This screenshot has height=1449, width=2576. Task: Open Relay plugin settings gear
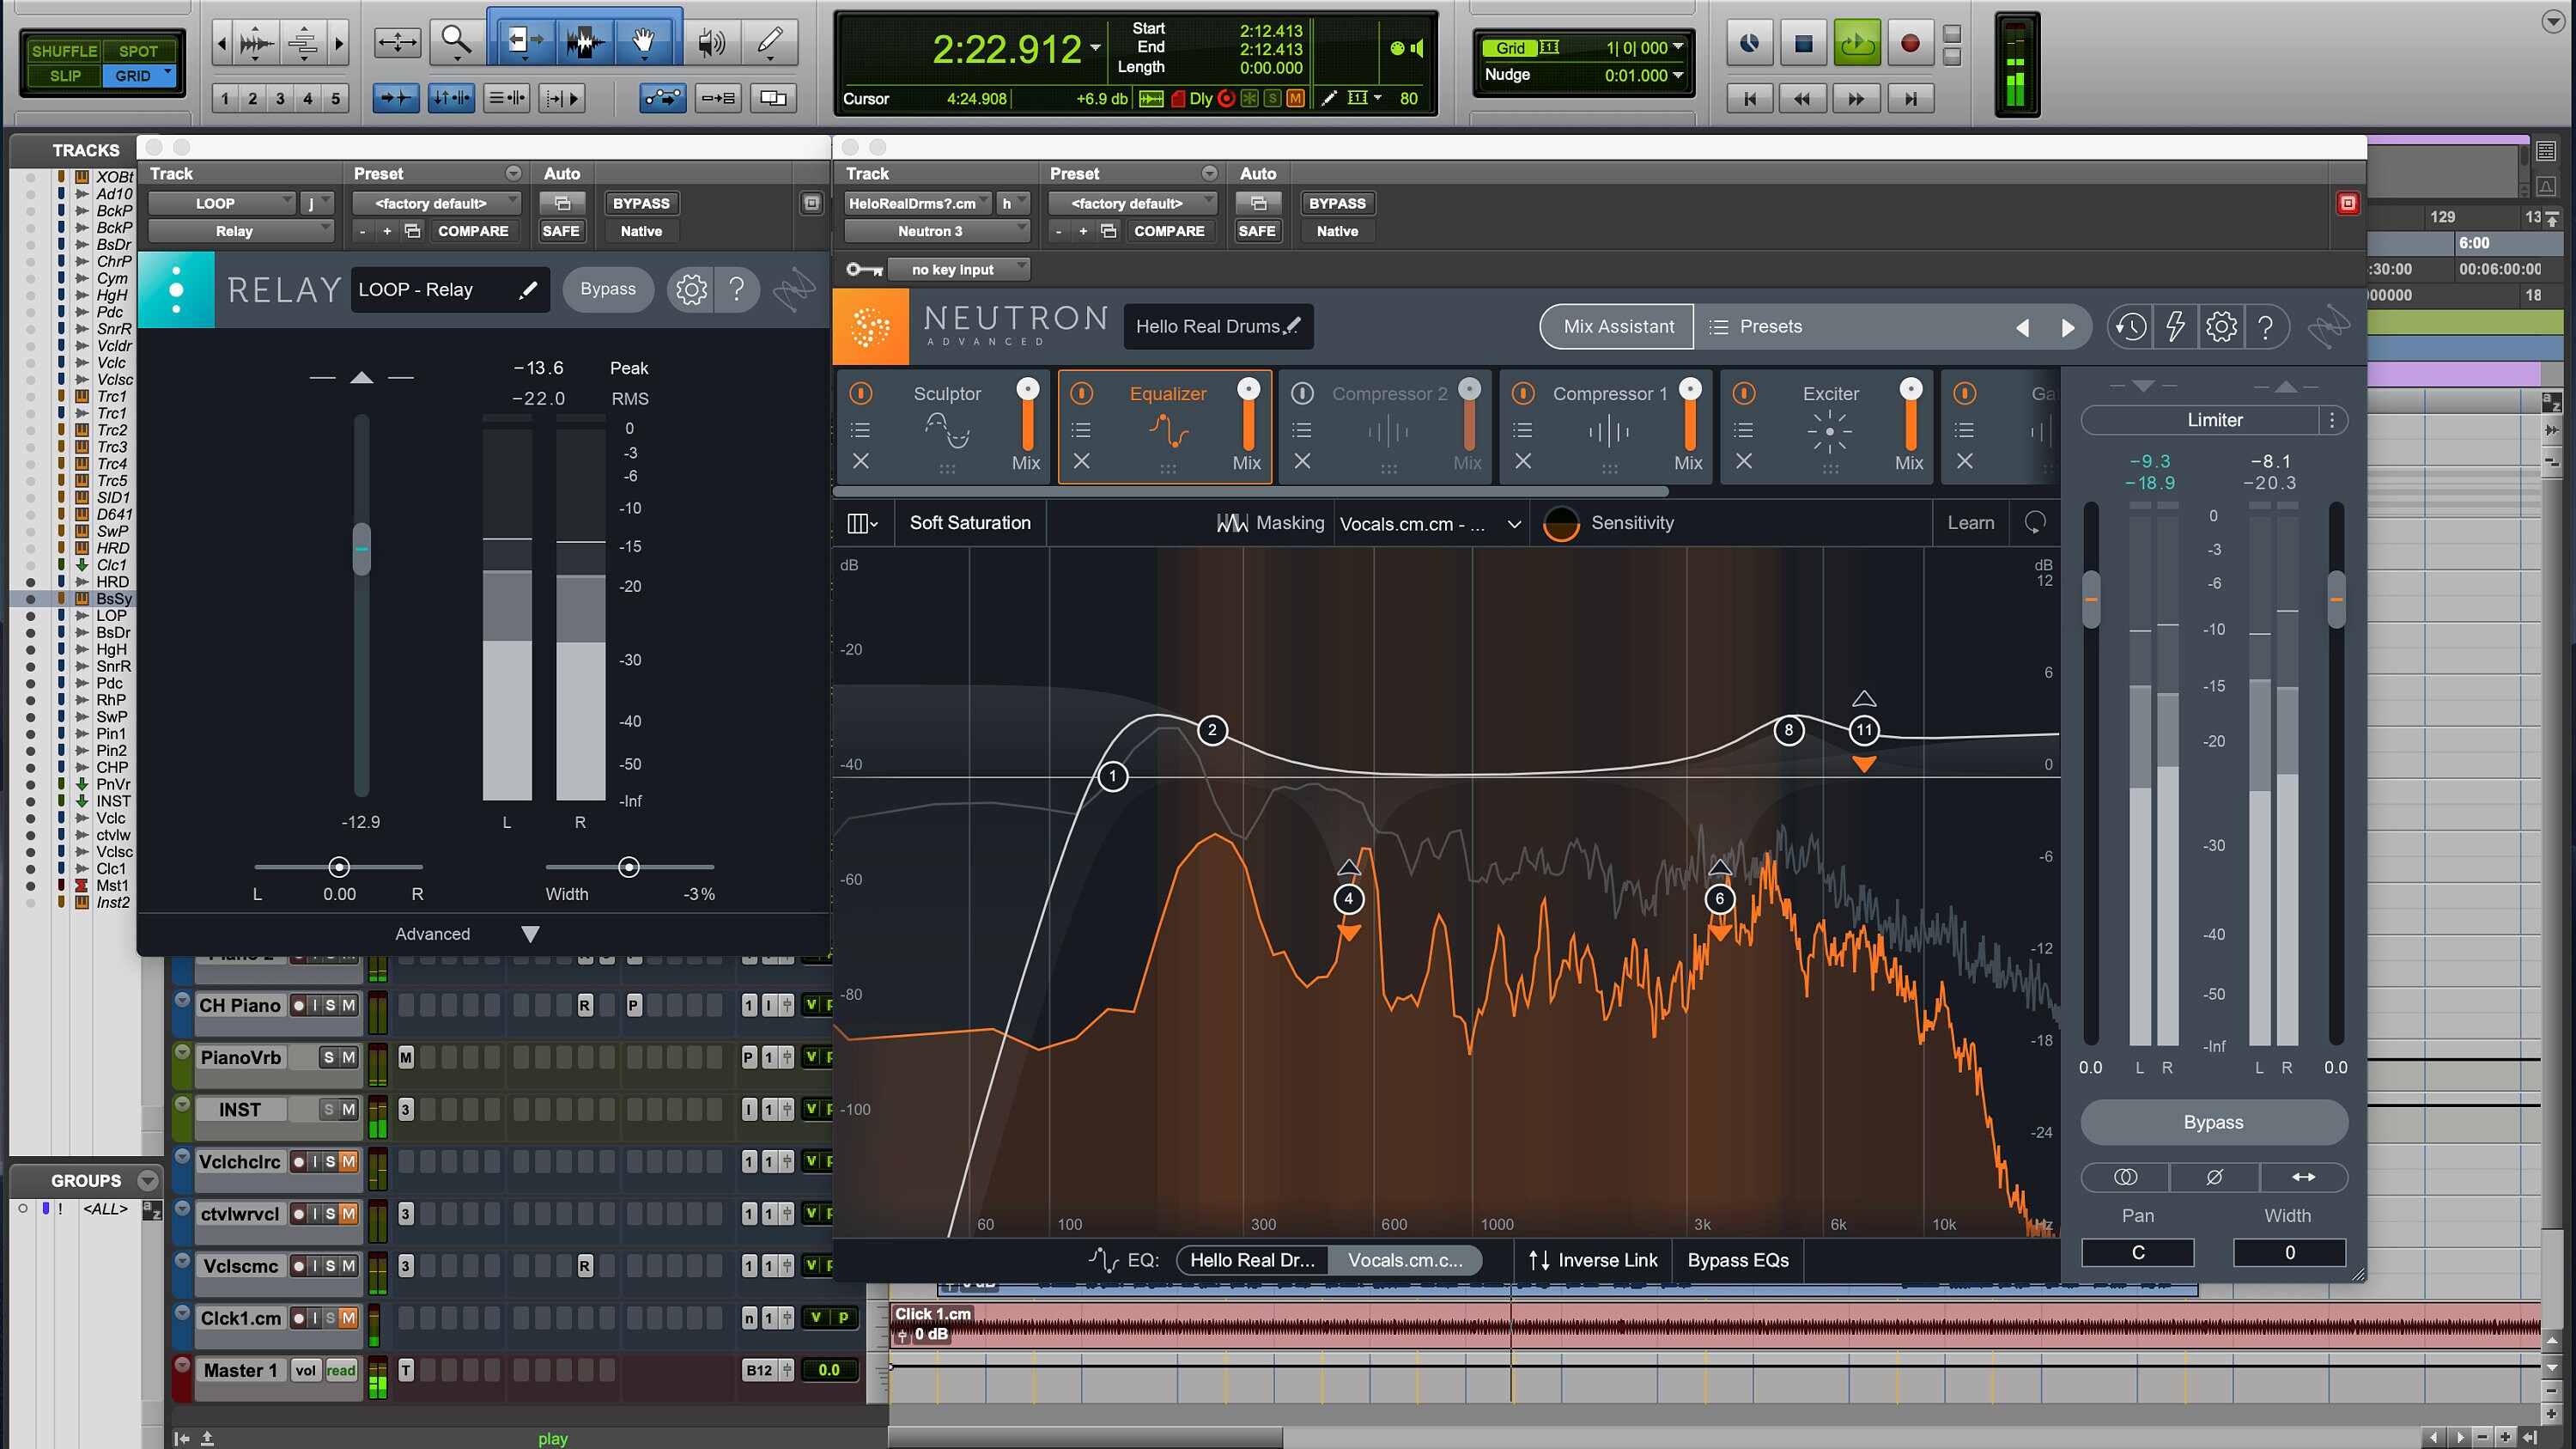tap(691, 289)
